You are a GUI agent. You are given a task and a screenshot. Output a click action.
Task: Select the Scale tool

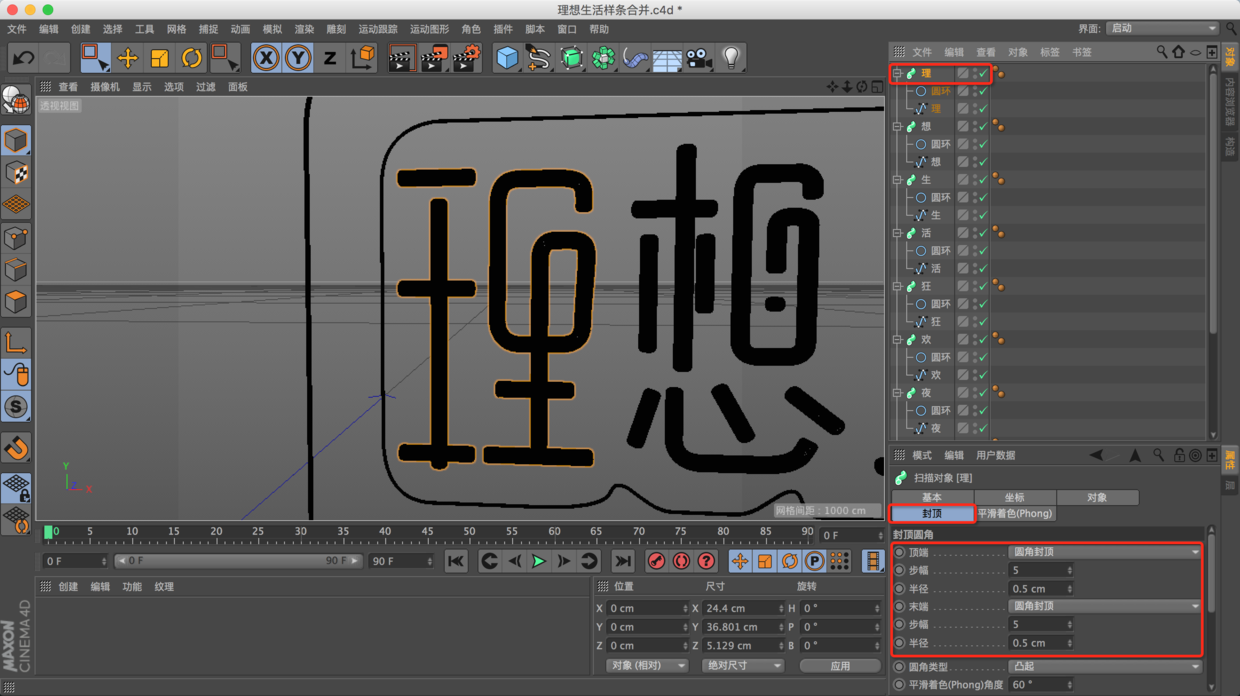160,58
